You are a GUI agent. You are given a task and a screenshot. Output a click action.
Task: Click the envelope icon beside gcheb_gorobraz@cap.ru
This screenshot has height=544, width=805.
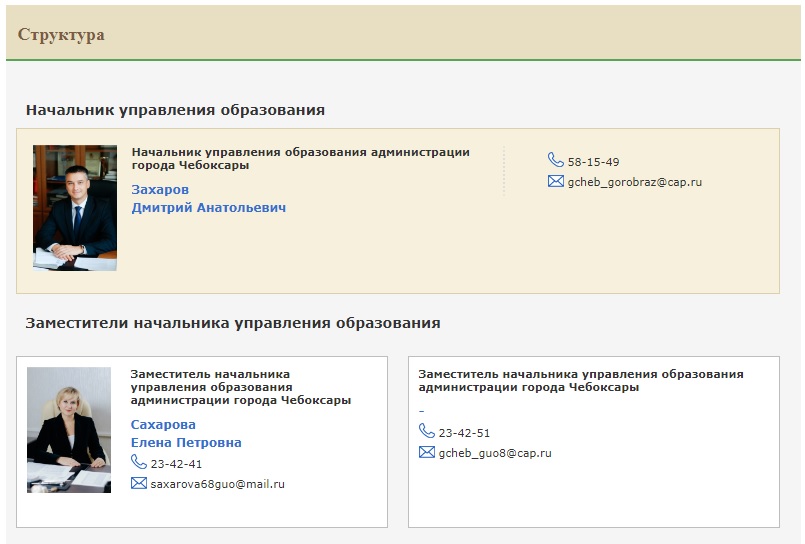[x=556, y=182]
